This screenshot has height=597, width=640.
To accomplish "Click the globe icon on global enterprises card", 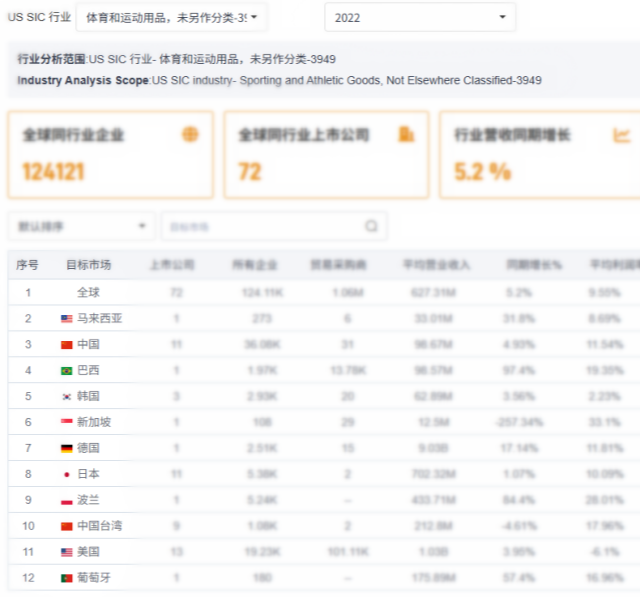I will (x=190, y=134).
